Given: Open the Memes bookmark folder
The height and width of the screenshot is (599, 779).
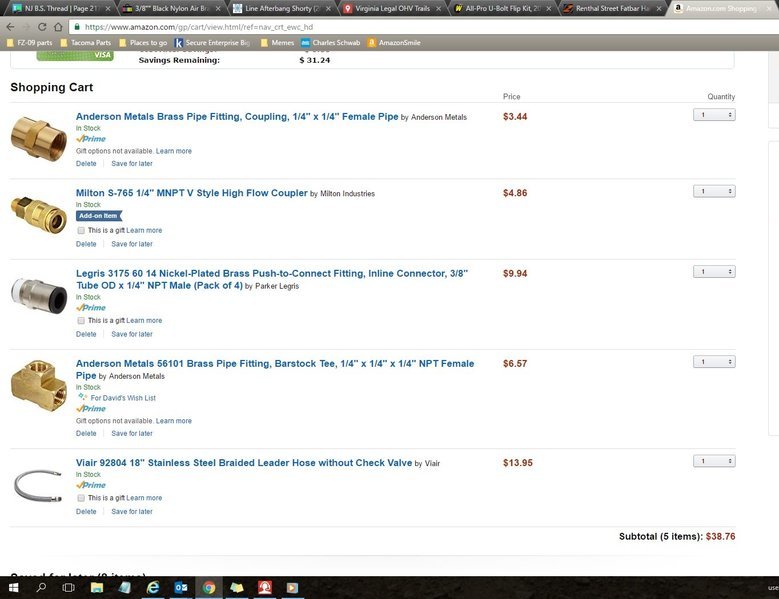Looking at the screenshot, I should pyautogui.click(x=277, y=43).
